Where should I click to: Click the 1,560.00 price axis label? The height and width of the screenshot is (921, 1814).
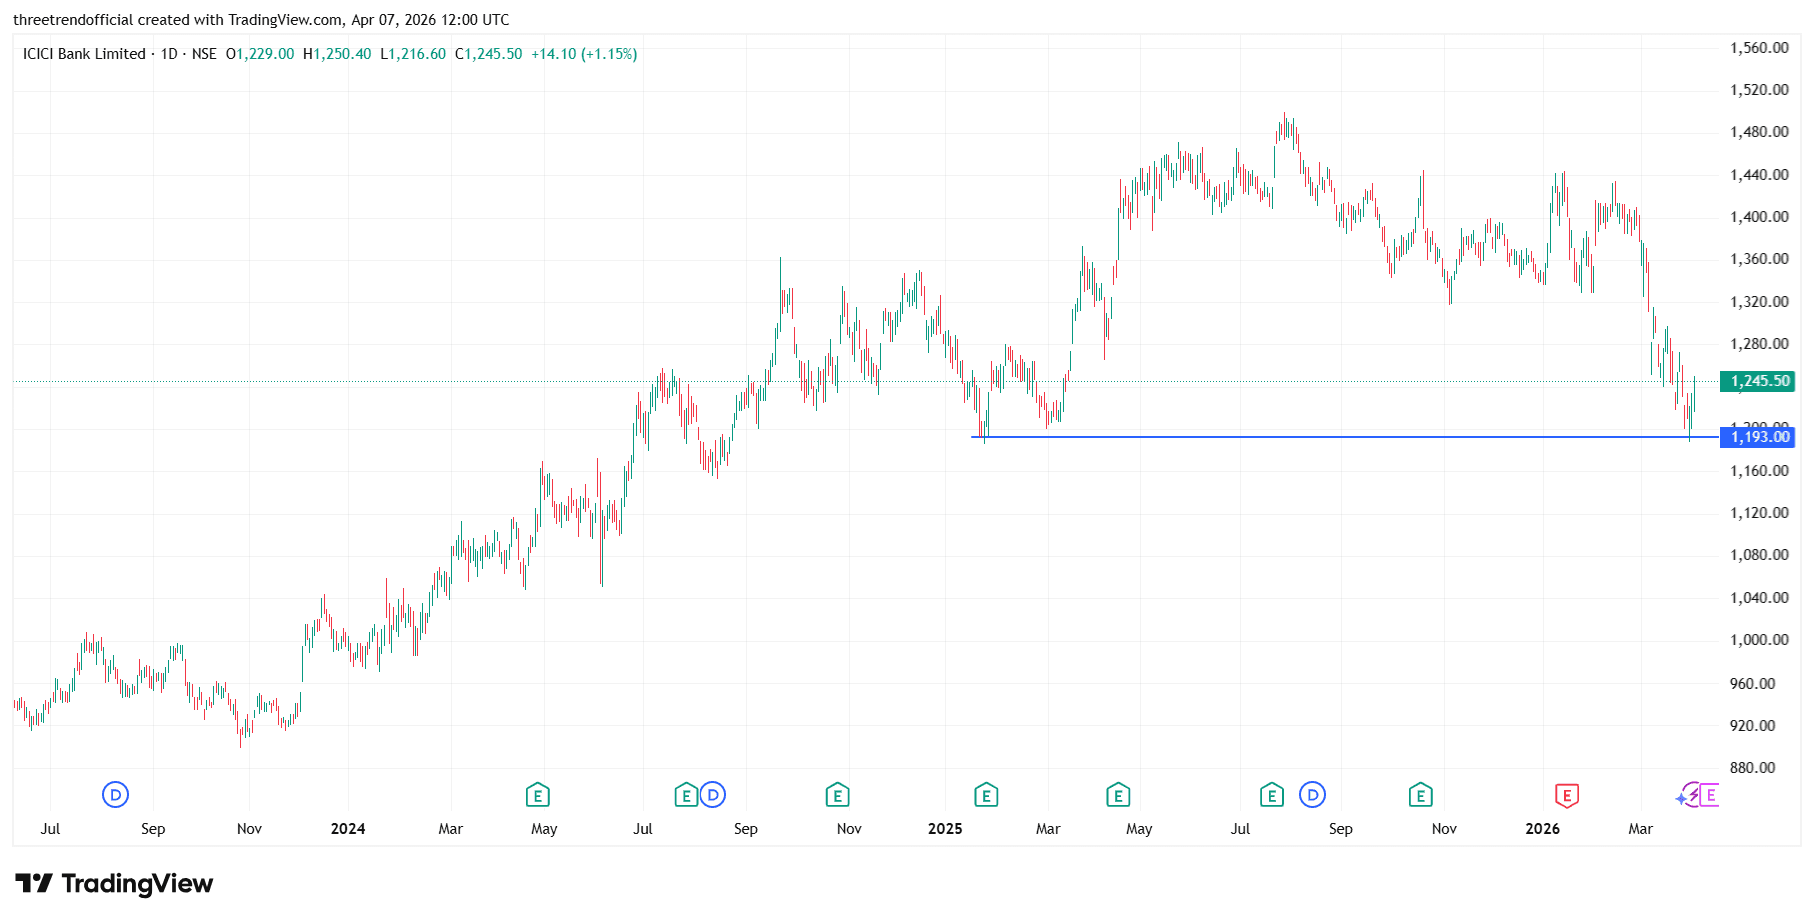coord(1759,48)
